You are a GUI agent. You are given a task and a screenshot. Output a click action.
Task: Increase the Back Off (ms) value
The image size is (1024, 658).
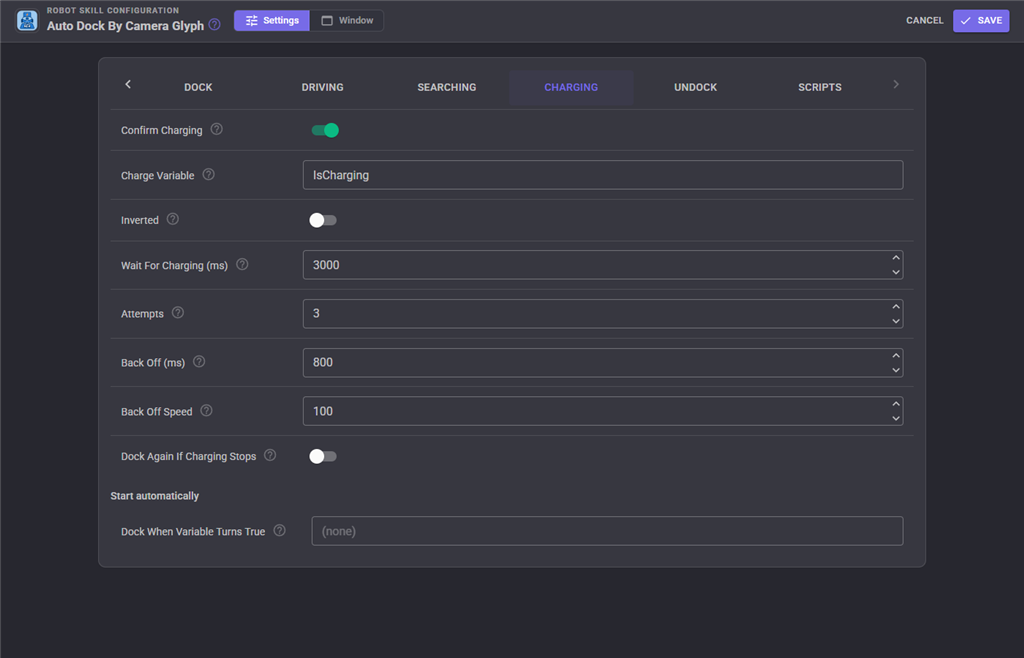(896, 356)
